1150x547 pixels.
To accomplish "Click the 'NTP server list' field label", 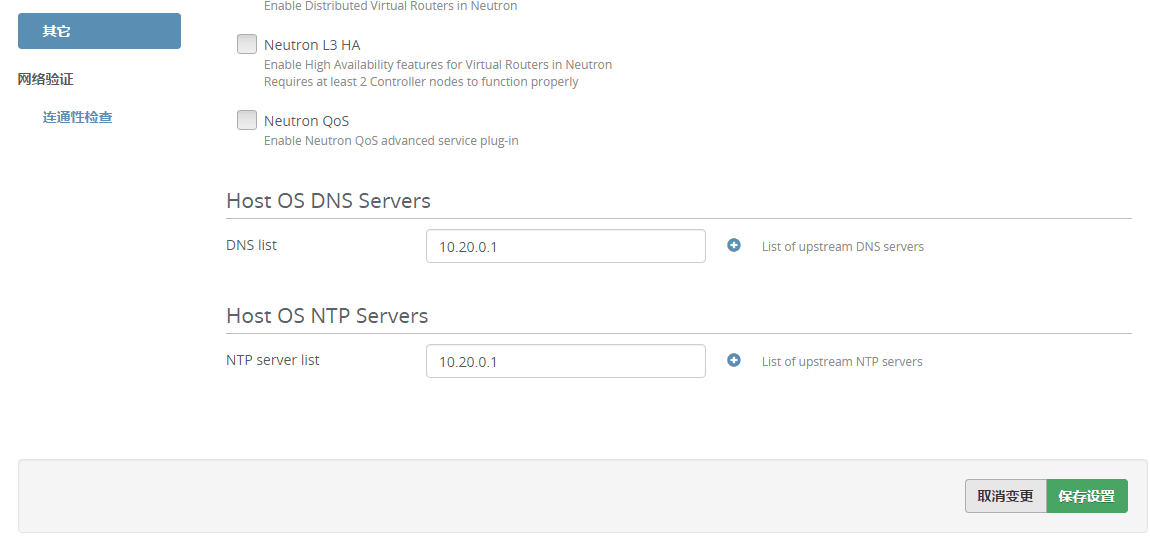I will [x=273, y=360].
